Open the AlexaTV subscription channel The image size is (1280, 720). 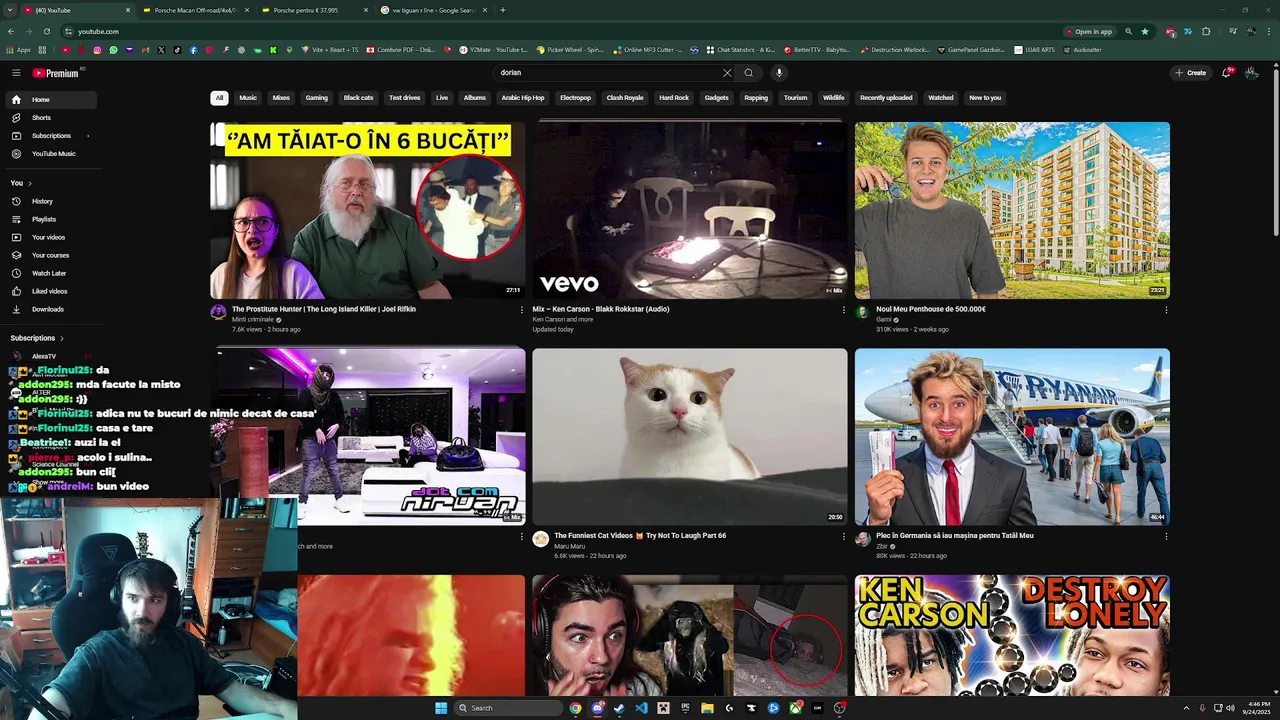point(44,356)
